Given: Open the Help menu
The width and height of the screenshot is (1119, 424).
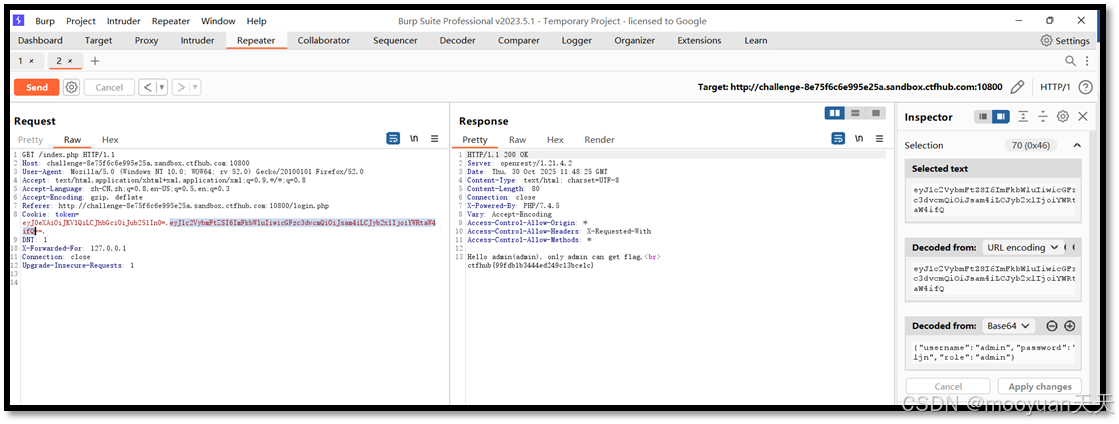Looking at the screenshot, I should [256, 21].
